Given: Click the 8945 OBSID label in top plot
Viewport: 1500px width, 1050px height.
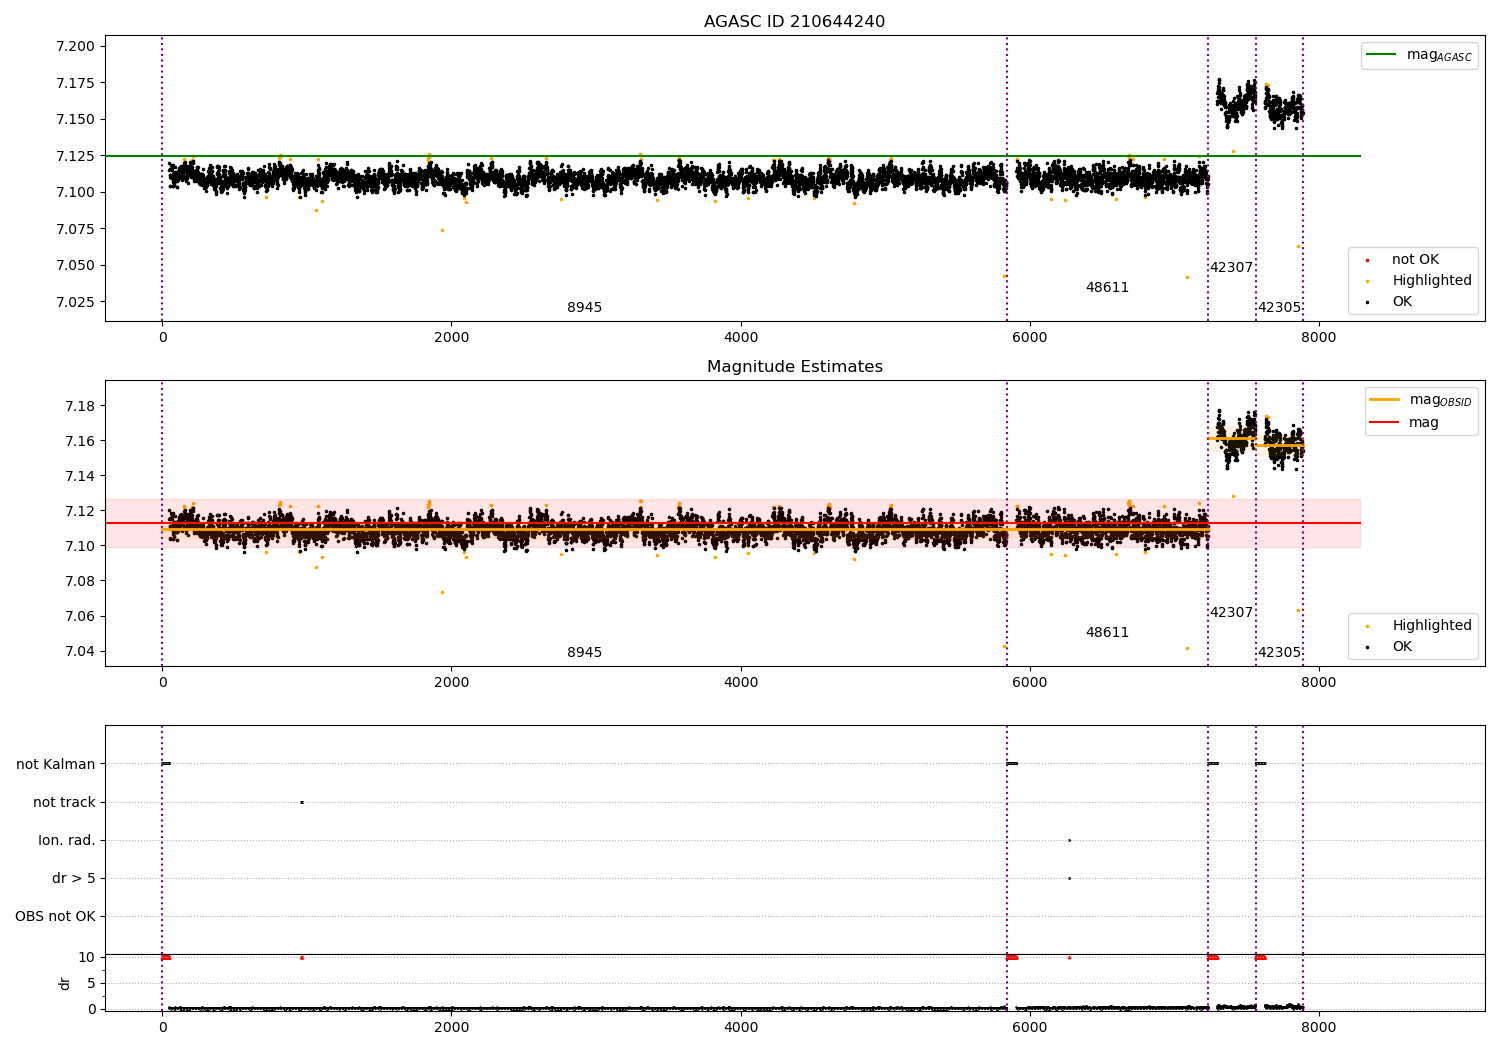Looking at the screenshot, I should (584, 308).
